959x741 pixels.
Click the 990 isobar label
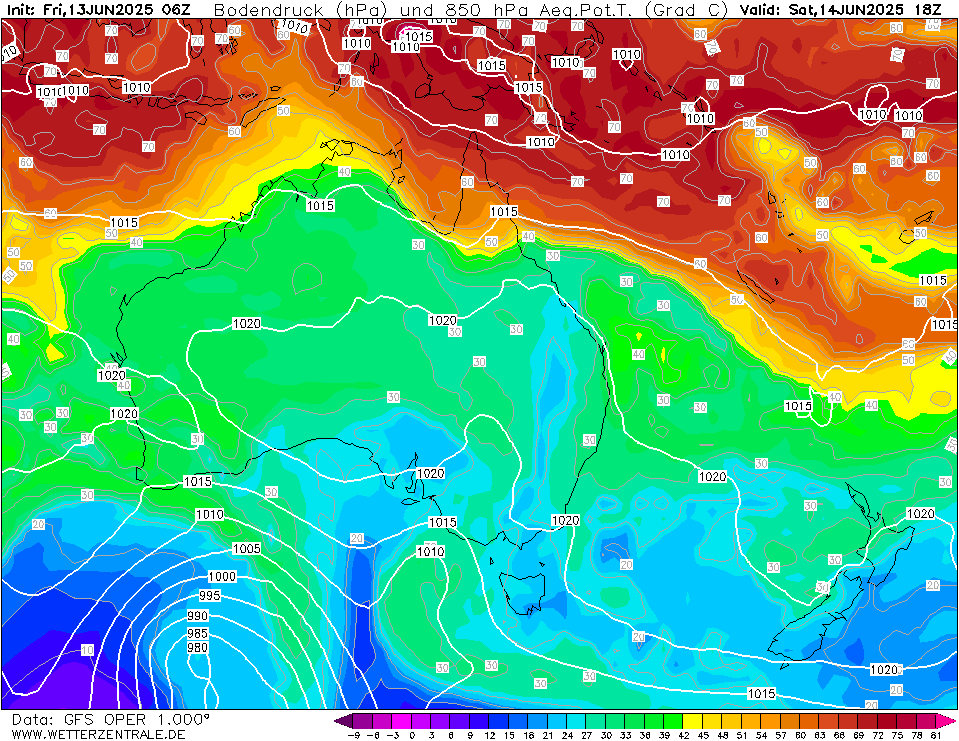click(198, 616)
